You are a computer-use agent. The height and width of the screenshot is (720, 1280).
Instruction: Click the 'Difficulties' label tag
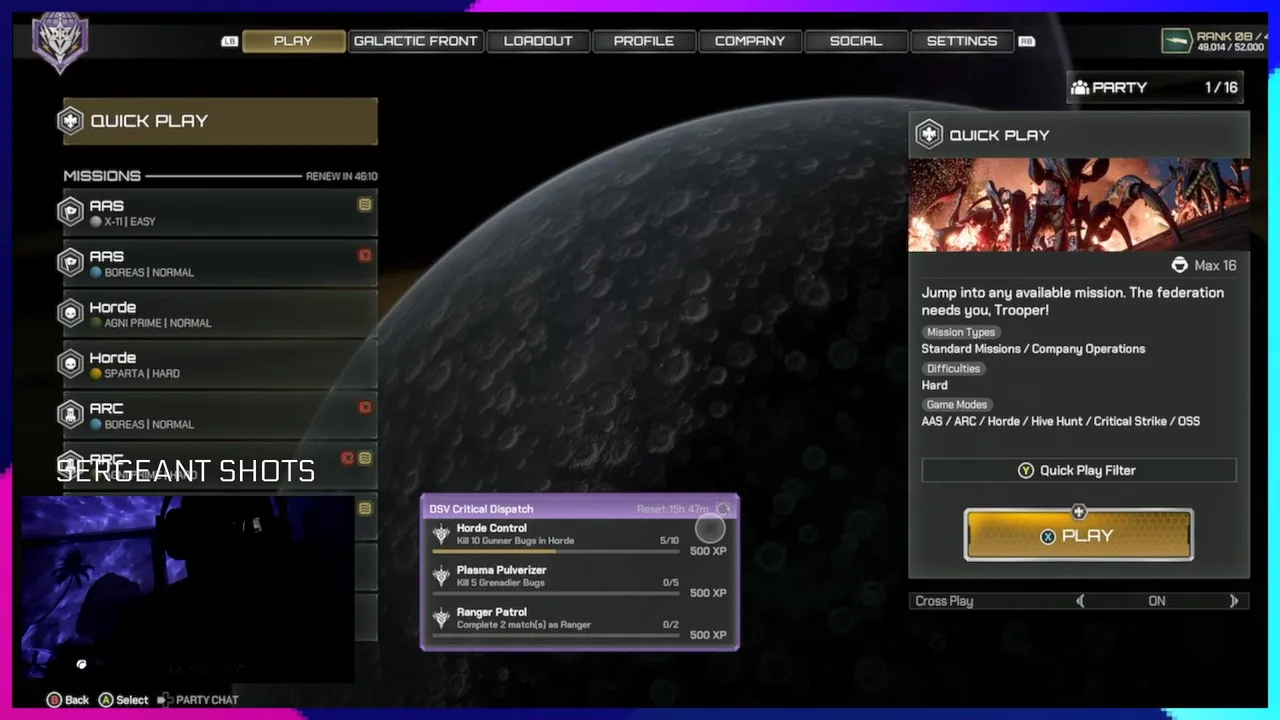(954, 368)
